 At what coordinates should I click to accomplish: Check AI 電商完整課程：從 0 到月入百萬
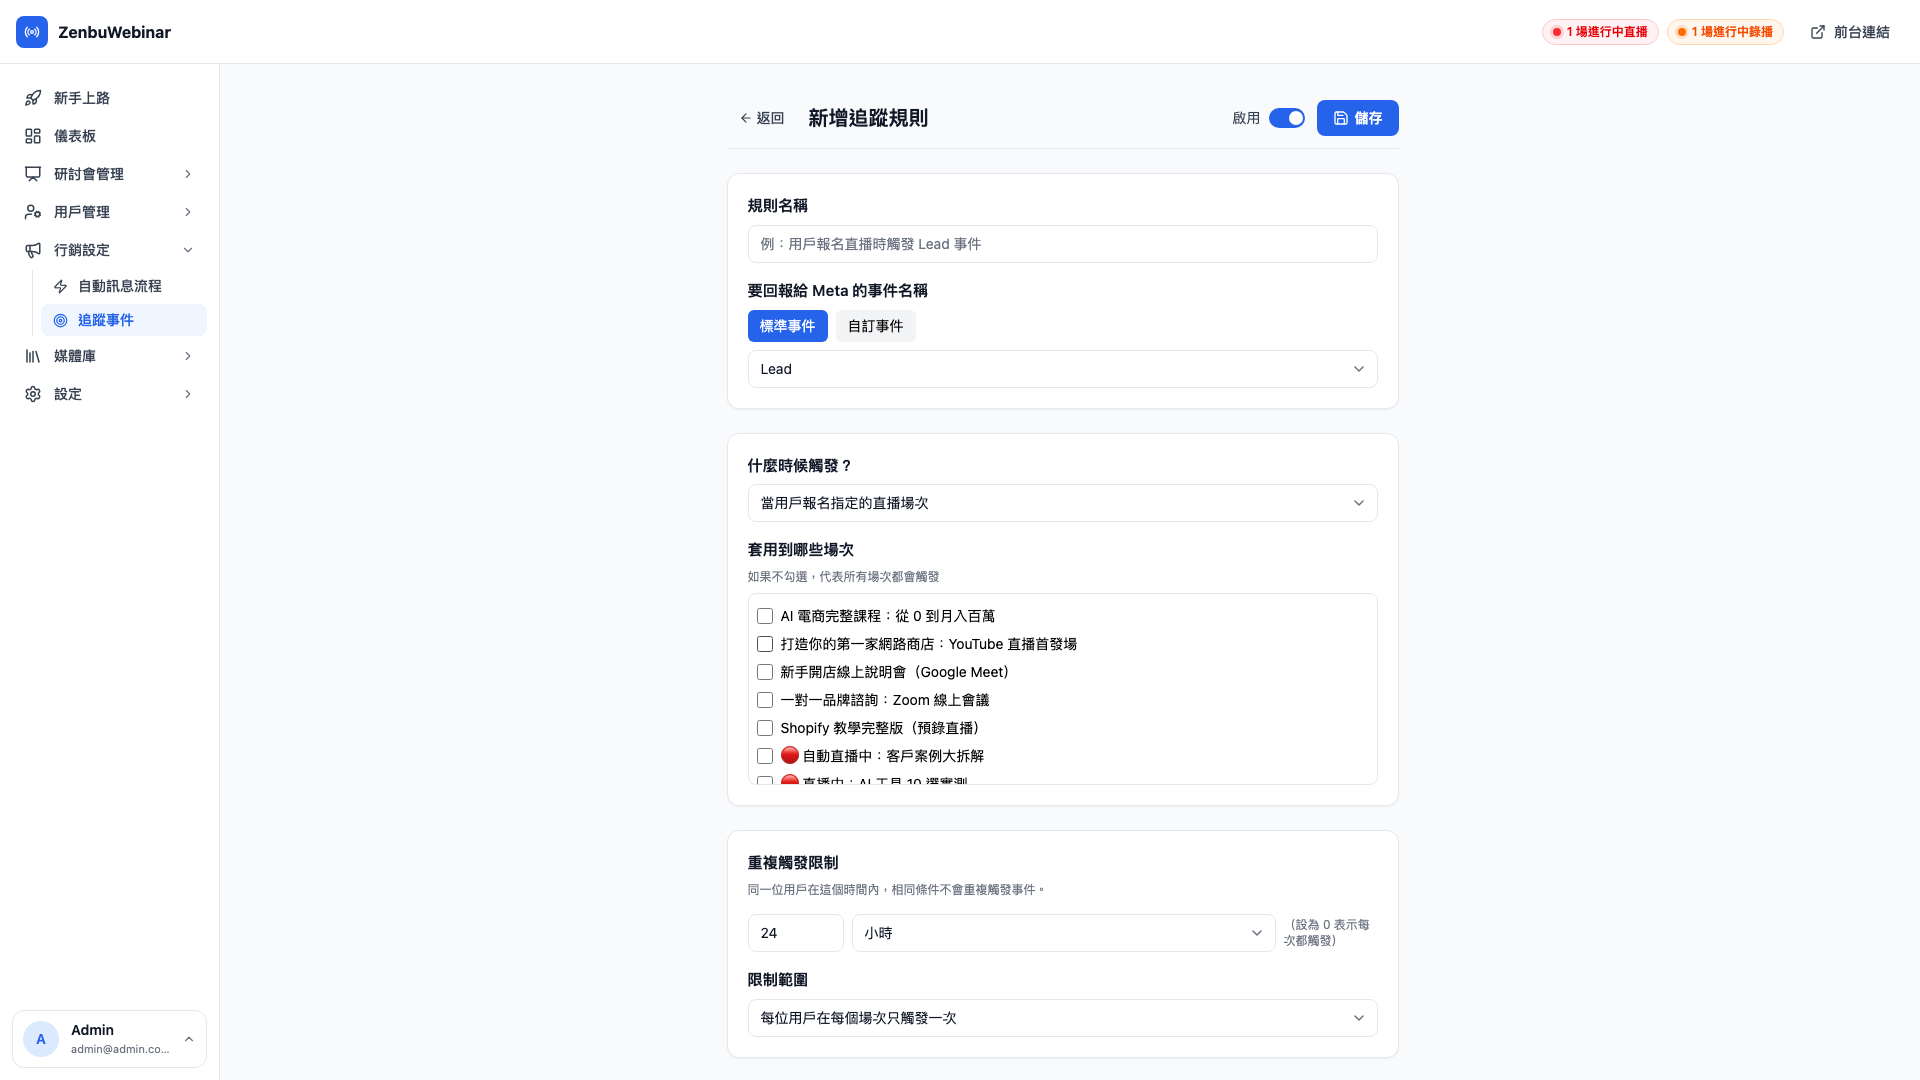point(765,616)
